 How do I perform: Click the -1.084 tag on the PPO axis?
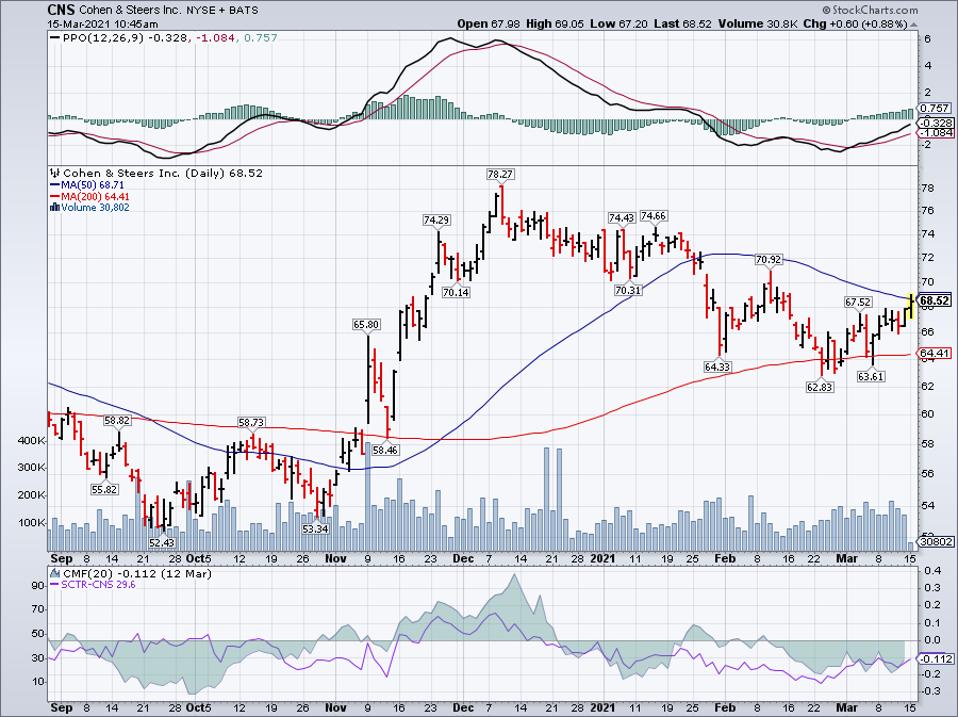(935, 133)
